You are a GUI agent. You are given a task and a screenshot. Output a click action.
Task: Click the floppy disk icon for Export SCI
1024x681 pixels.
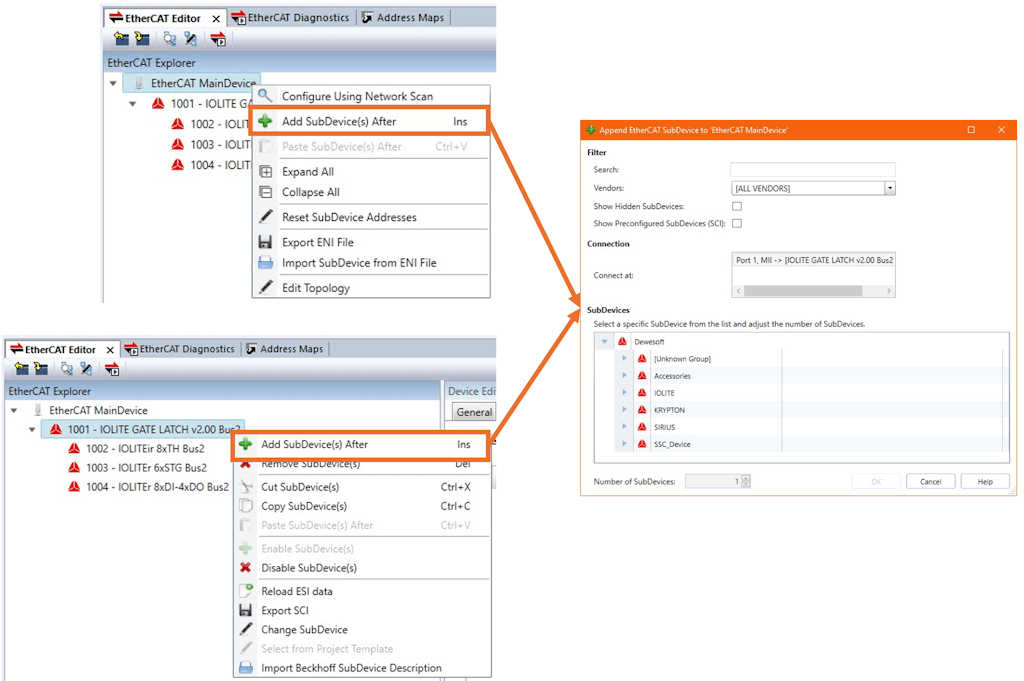click(x=246, y=610)
